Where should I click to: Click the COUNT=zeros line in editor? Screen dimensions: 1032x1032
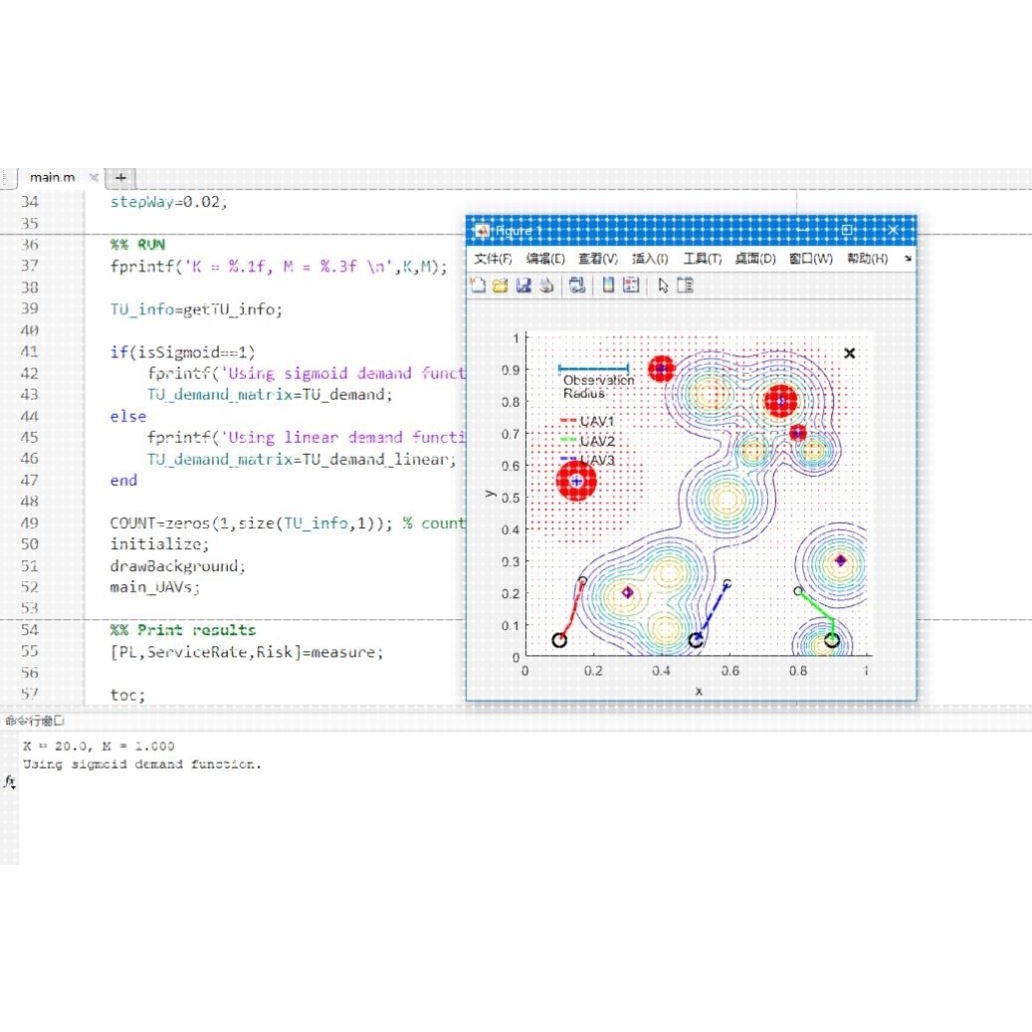click(288, 523)
